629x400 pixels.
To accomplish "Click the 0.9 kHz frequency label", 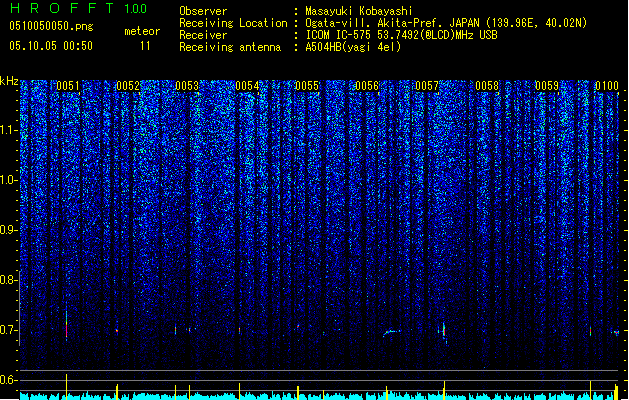I will pos(8,230).
